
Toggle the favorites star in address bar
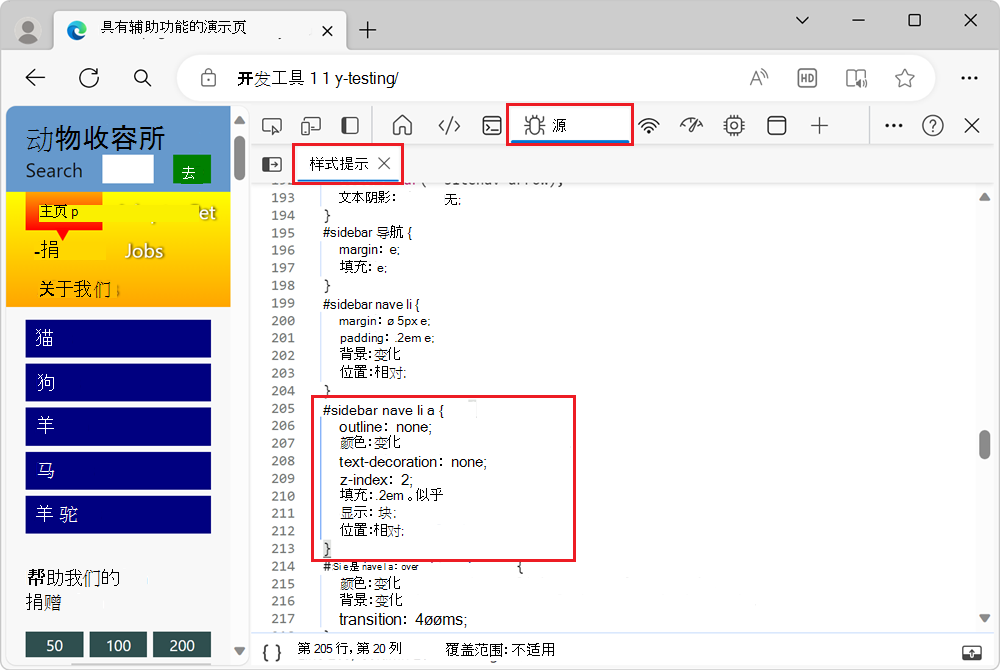pos(904,77)
